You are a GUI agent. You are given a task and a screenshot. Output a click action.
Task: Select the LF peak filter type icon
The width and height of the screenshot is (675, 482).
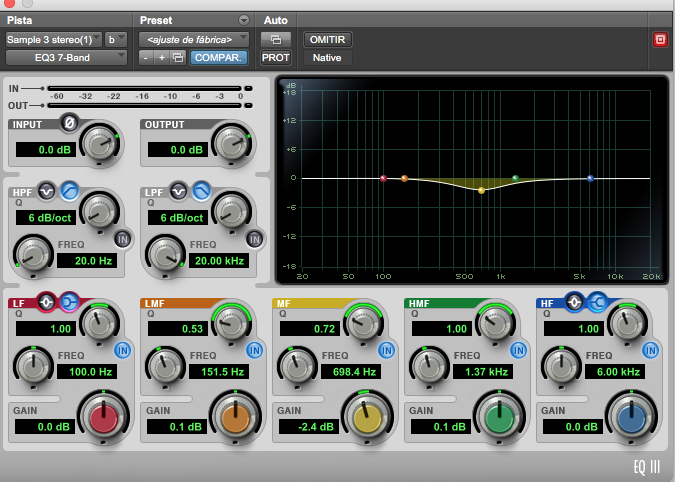pos(47,302)
